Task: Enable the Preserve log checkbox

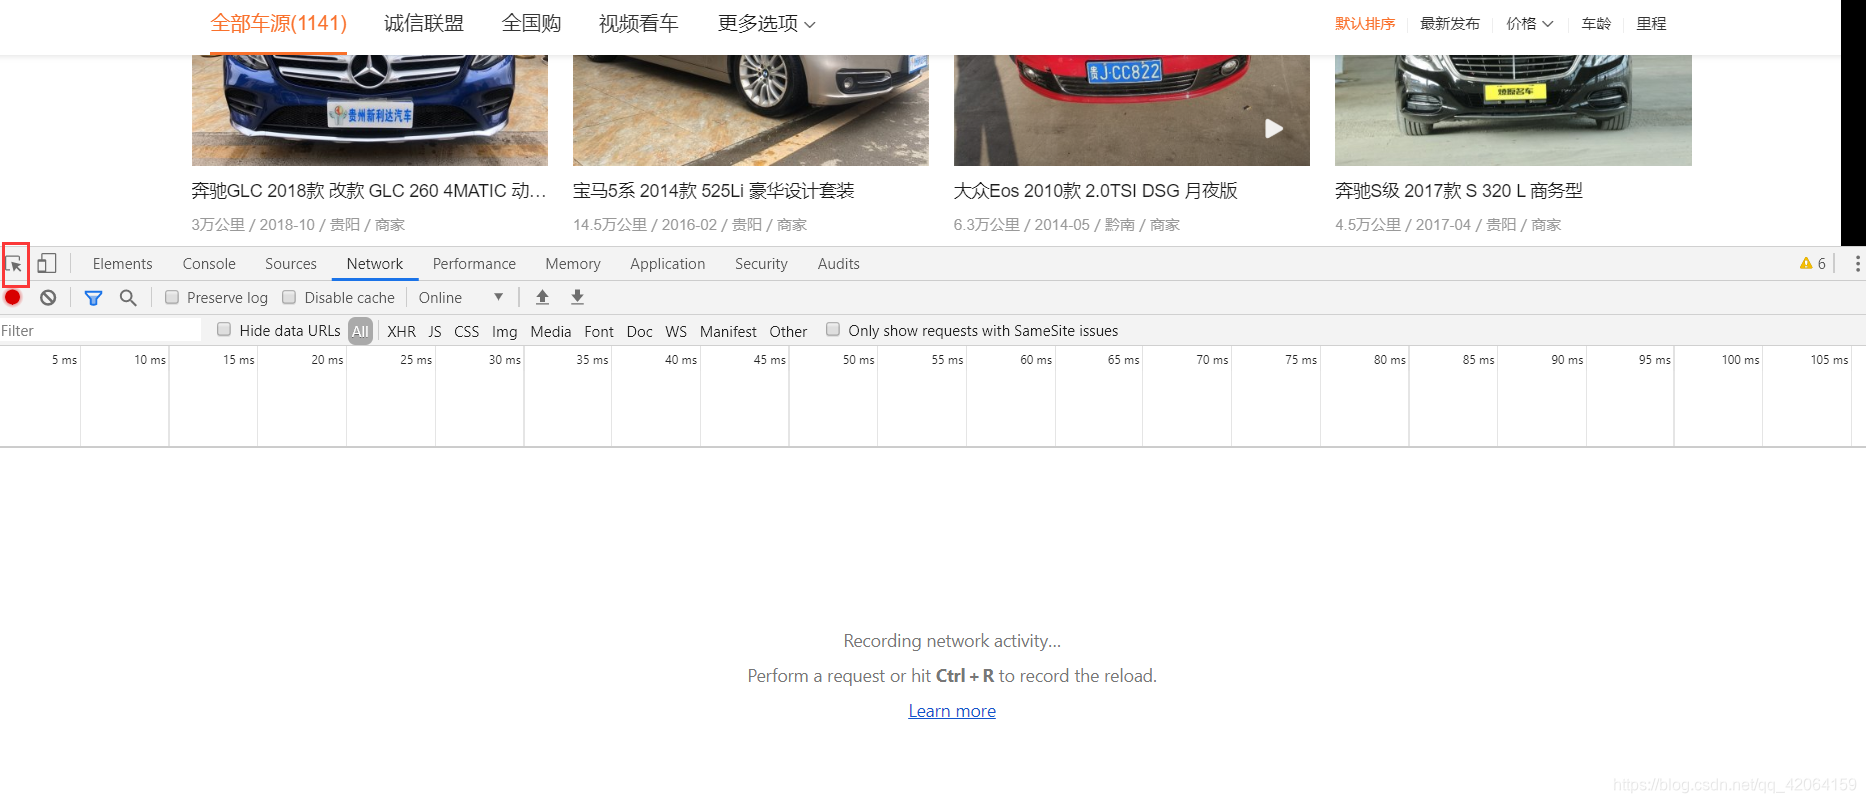Action: (x=172, y=297)
